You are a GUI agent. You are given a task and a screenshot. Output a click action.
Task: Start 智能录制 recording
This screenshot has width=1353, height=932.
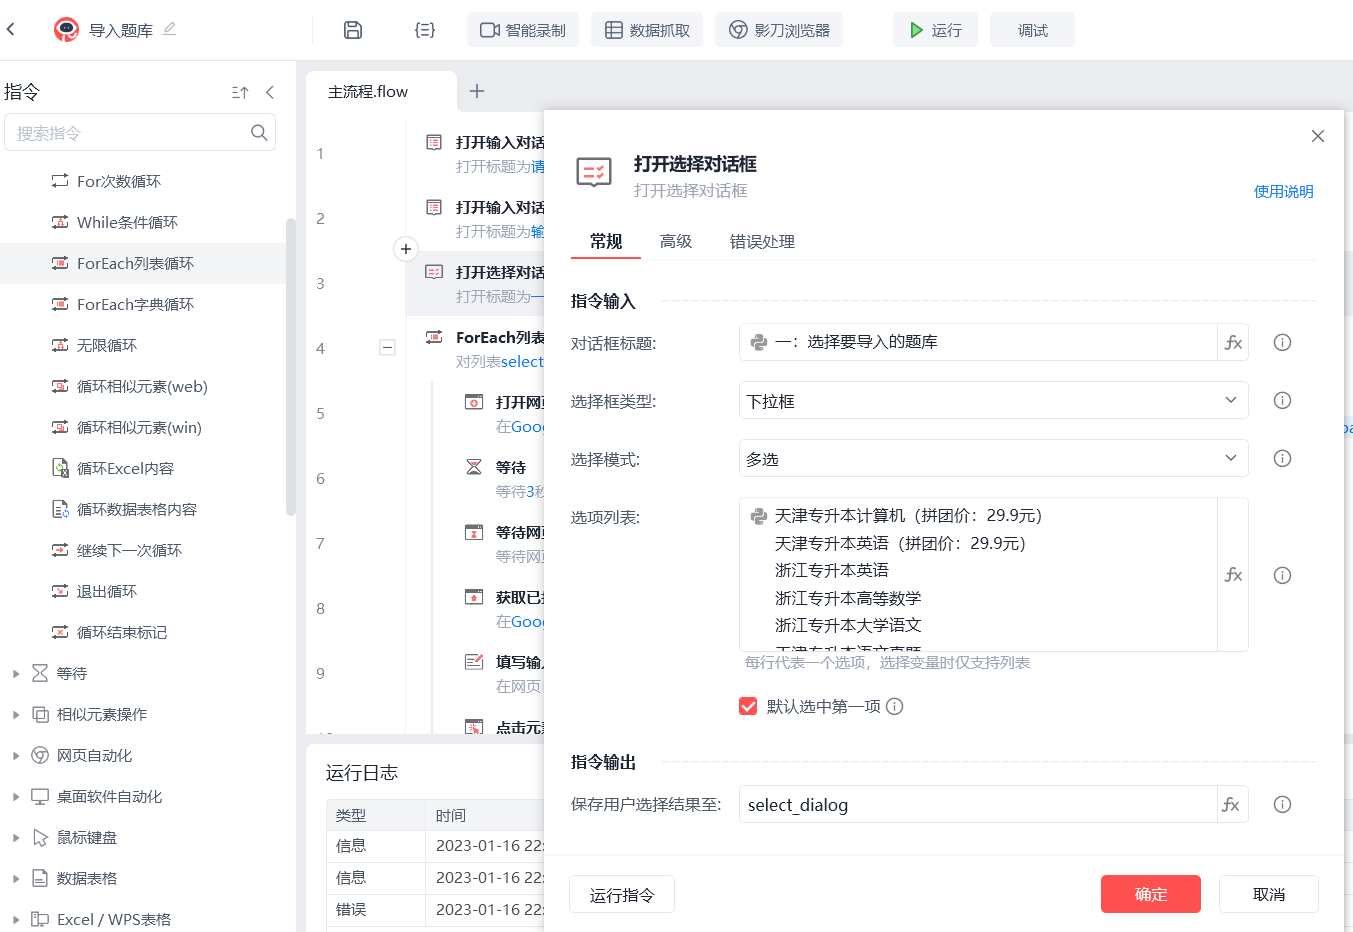tap(523, 30)
